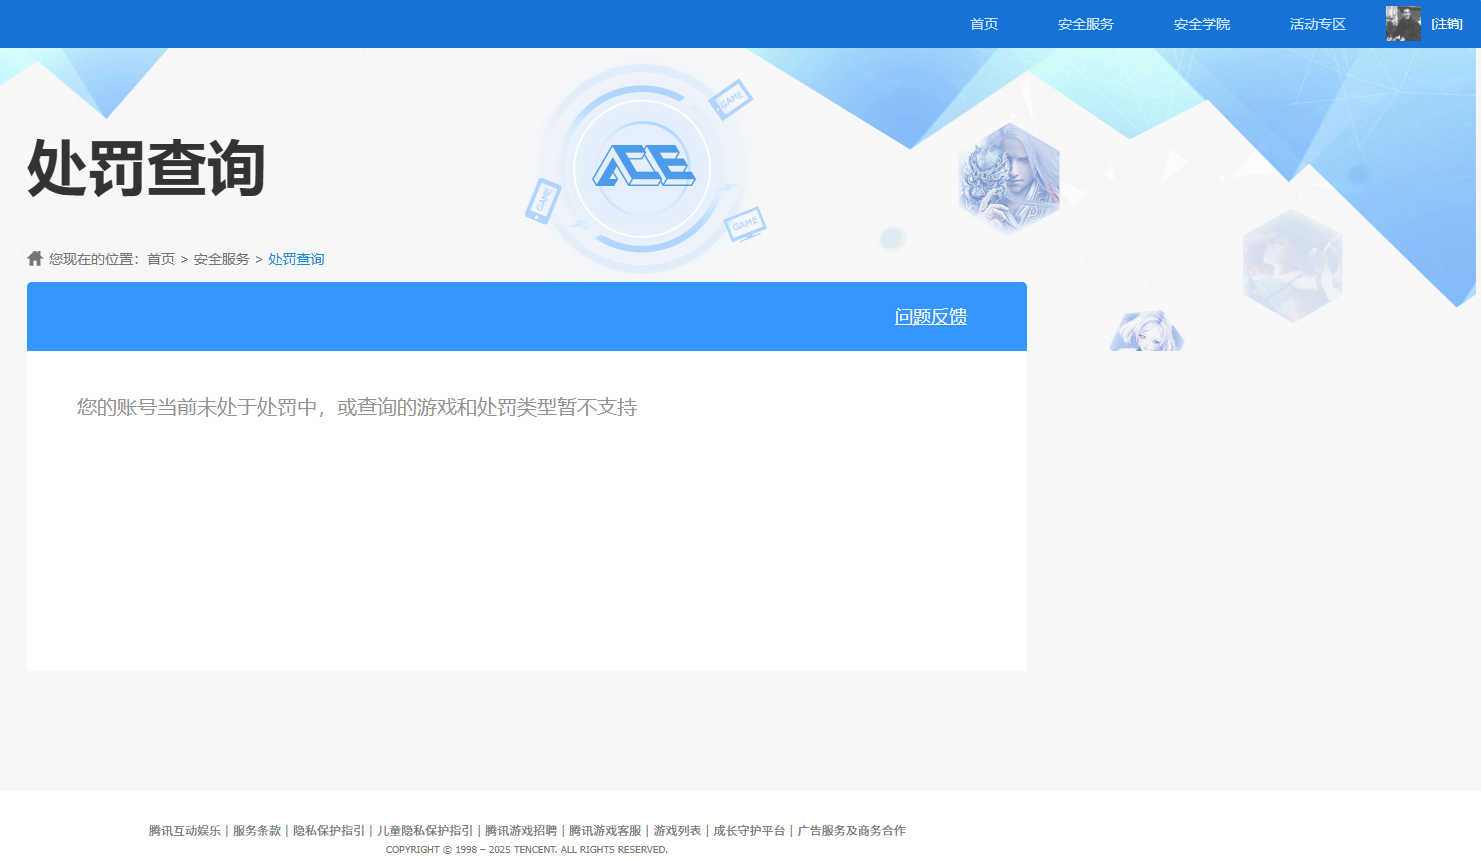
Task: Open the 成长守护平台 footer link
Action: 748,830
